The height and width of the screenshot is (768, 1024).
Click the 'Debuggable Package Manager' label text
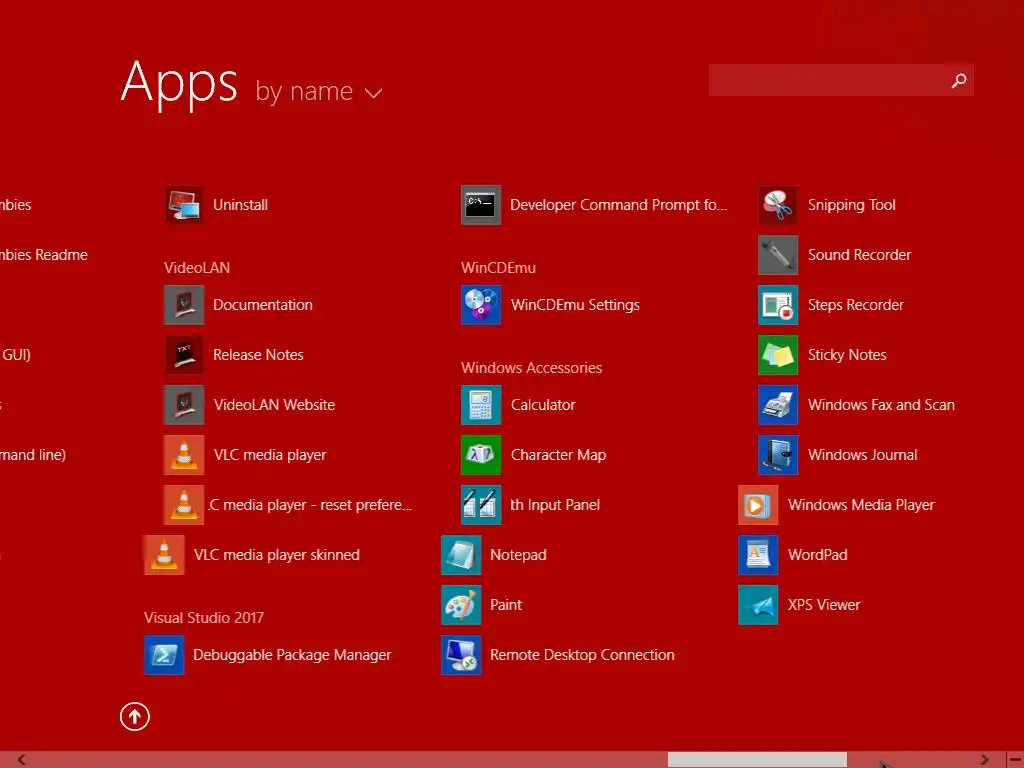[x=292, y=655]
